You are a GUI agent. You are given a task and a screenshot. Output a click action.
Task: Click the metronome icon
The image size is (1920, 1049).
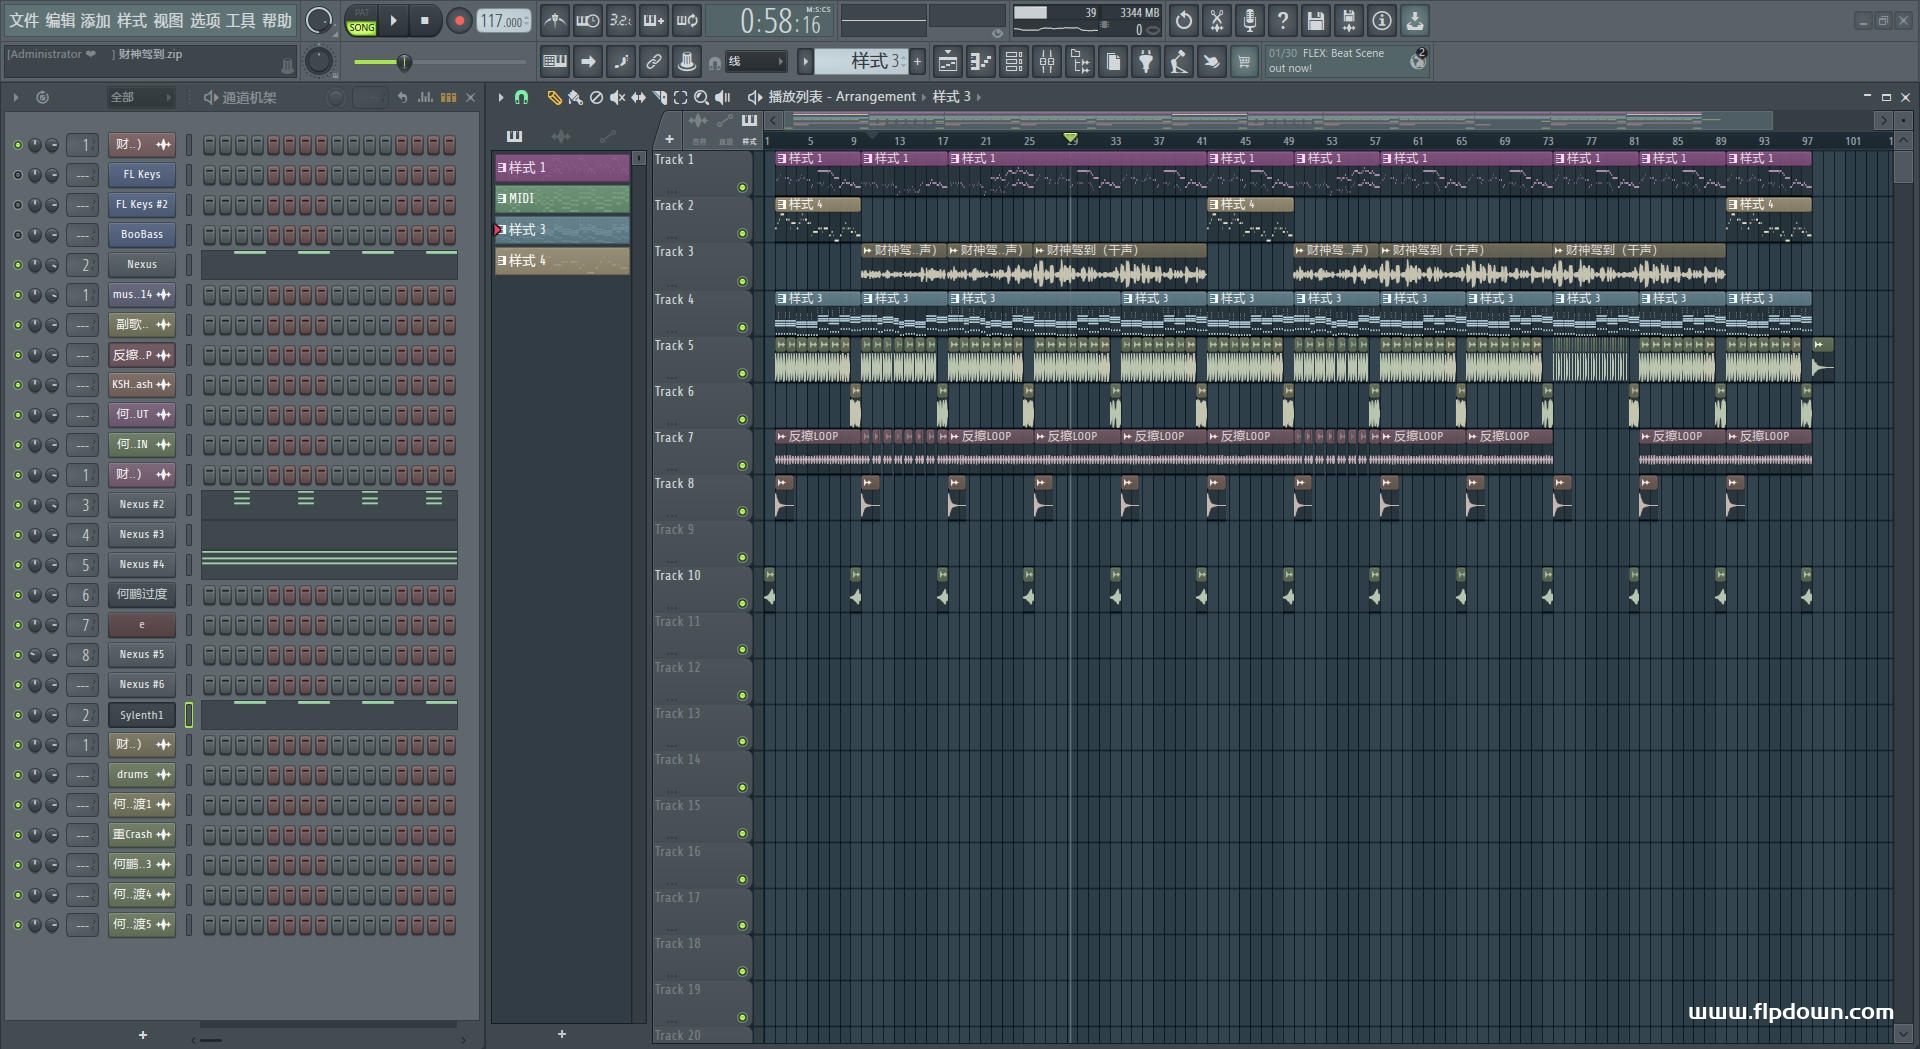click(x=555, y=21)
